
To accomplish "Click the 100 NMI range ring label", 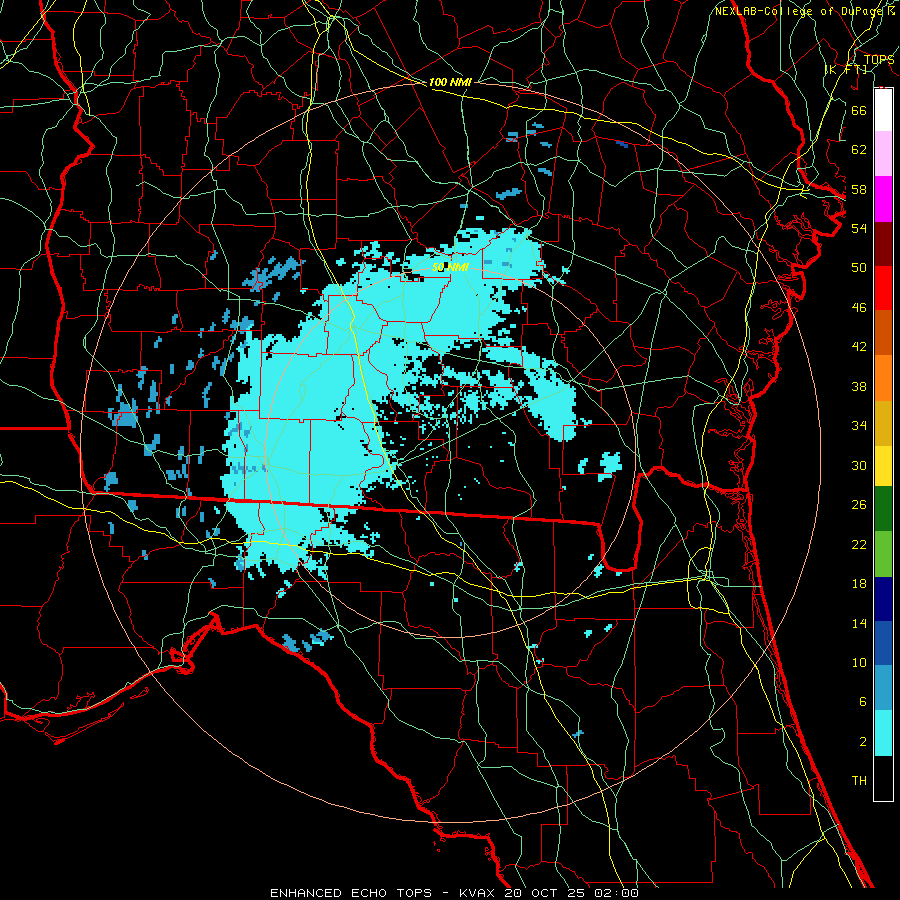I will 450,83.
